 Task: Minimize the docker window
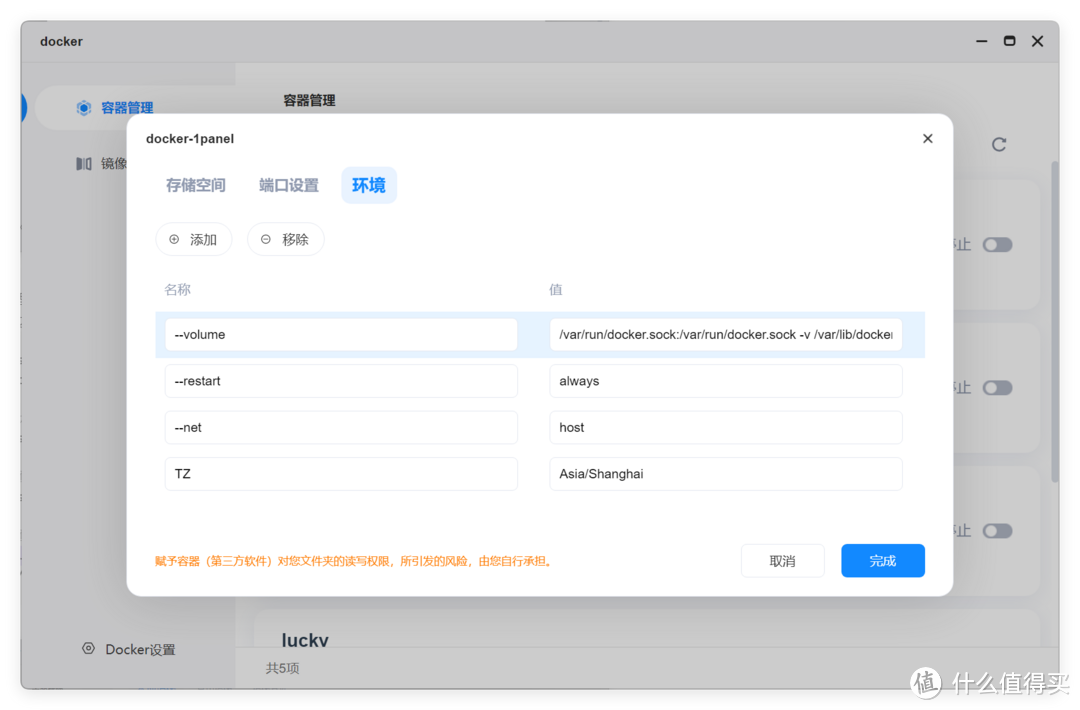(x=982, y=41)
